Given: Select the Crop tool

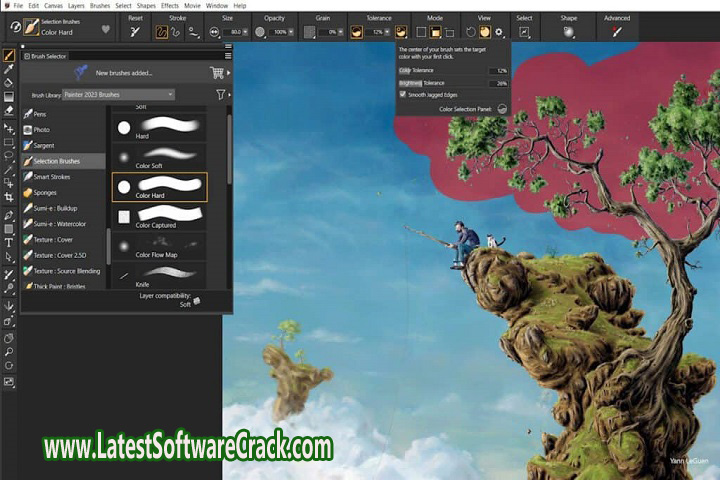Looking at the screenshot, I should coord(9,197).
